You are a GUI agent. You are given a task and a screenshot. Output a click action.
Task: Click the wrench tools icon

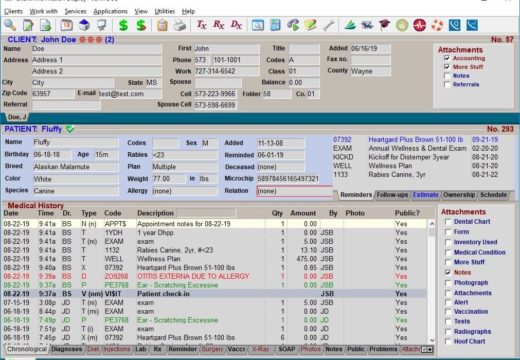point(328,25)
